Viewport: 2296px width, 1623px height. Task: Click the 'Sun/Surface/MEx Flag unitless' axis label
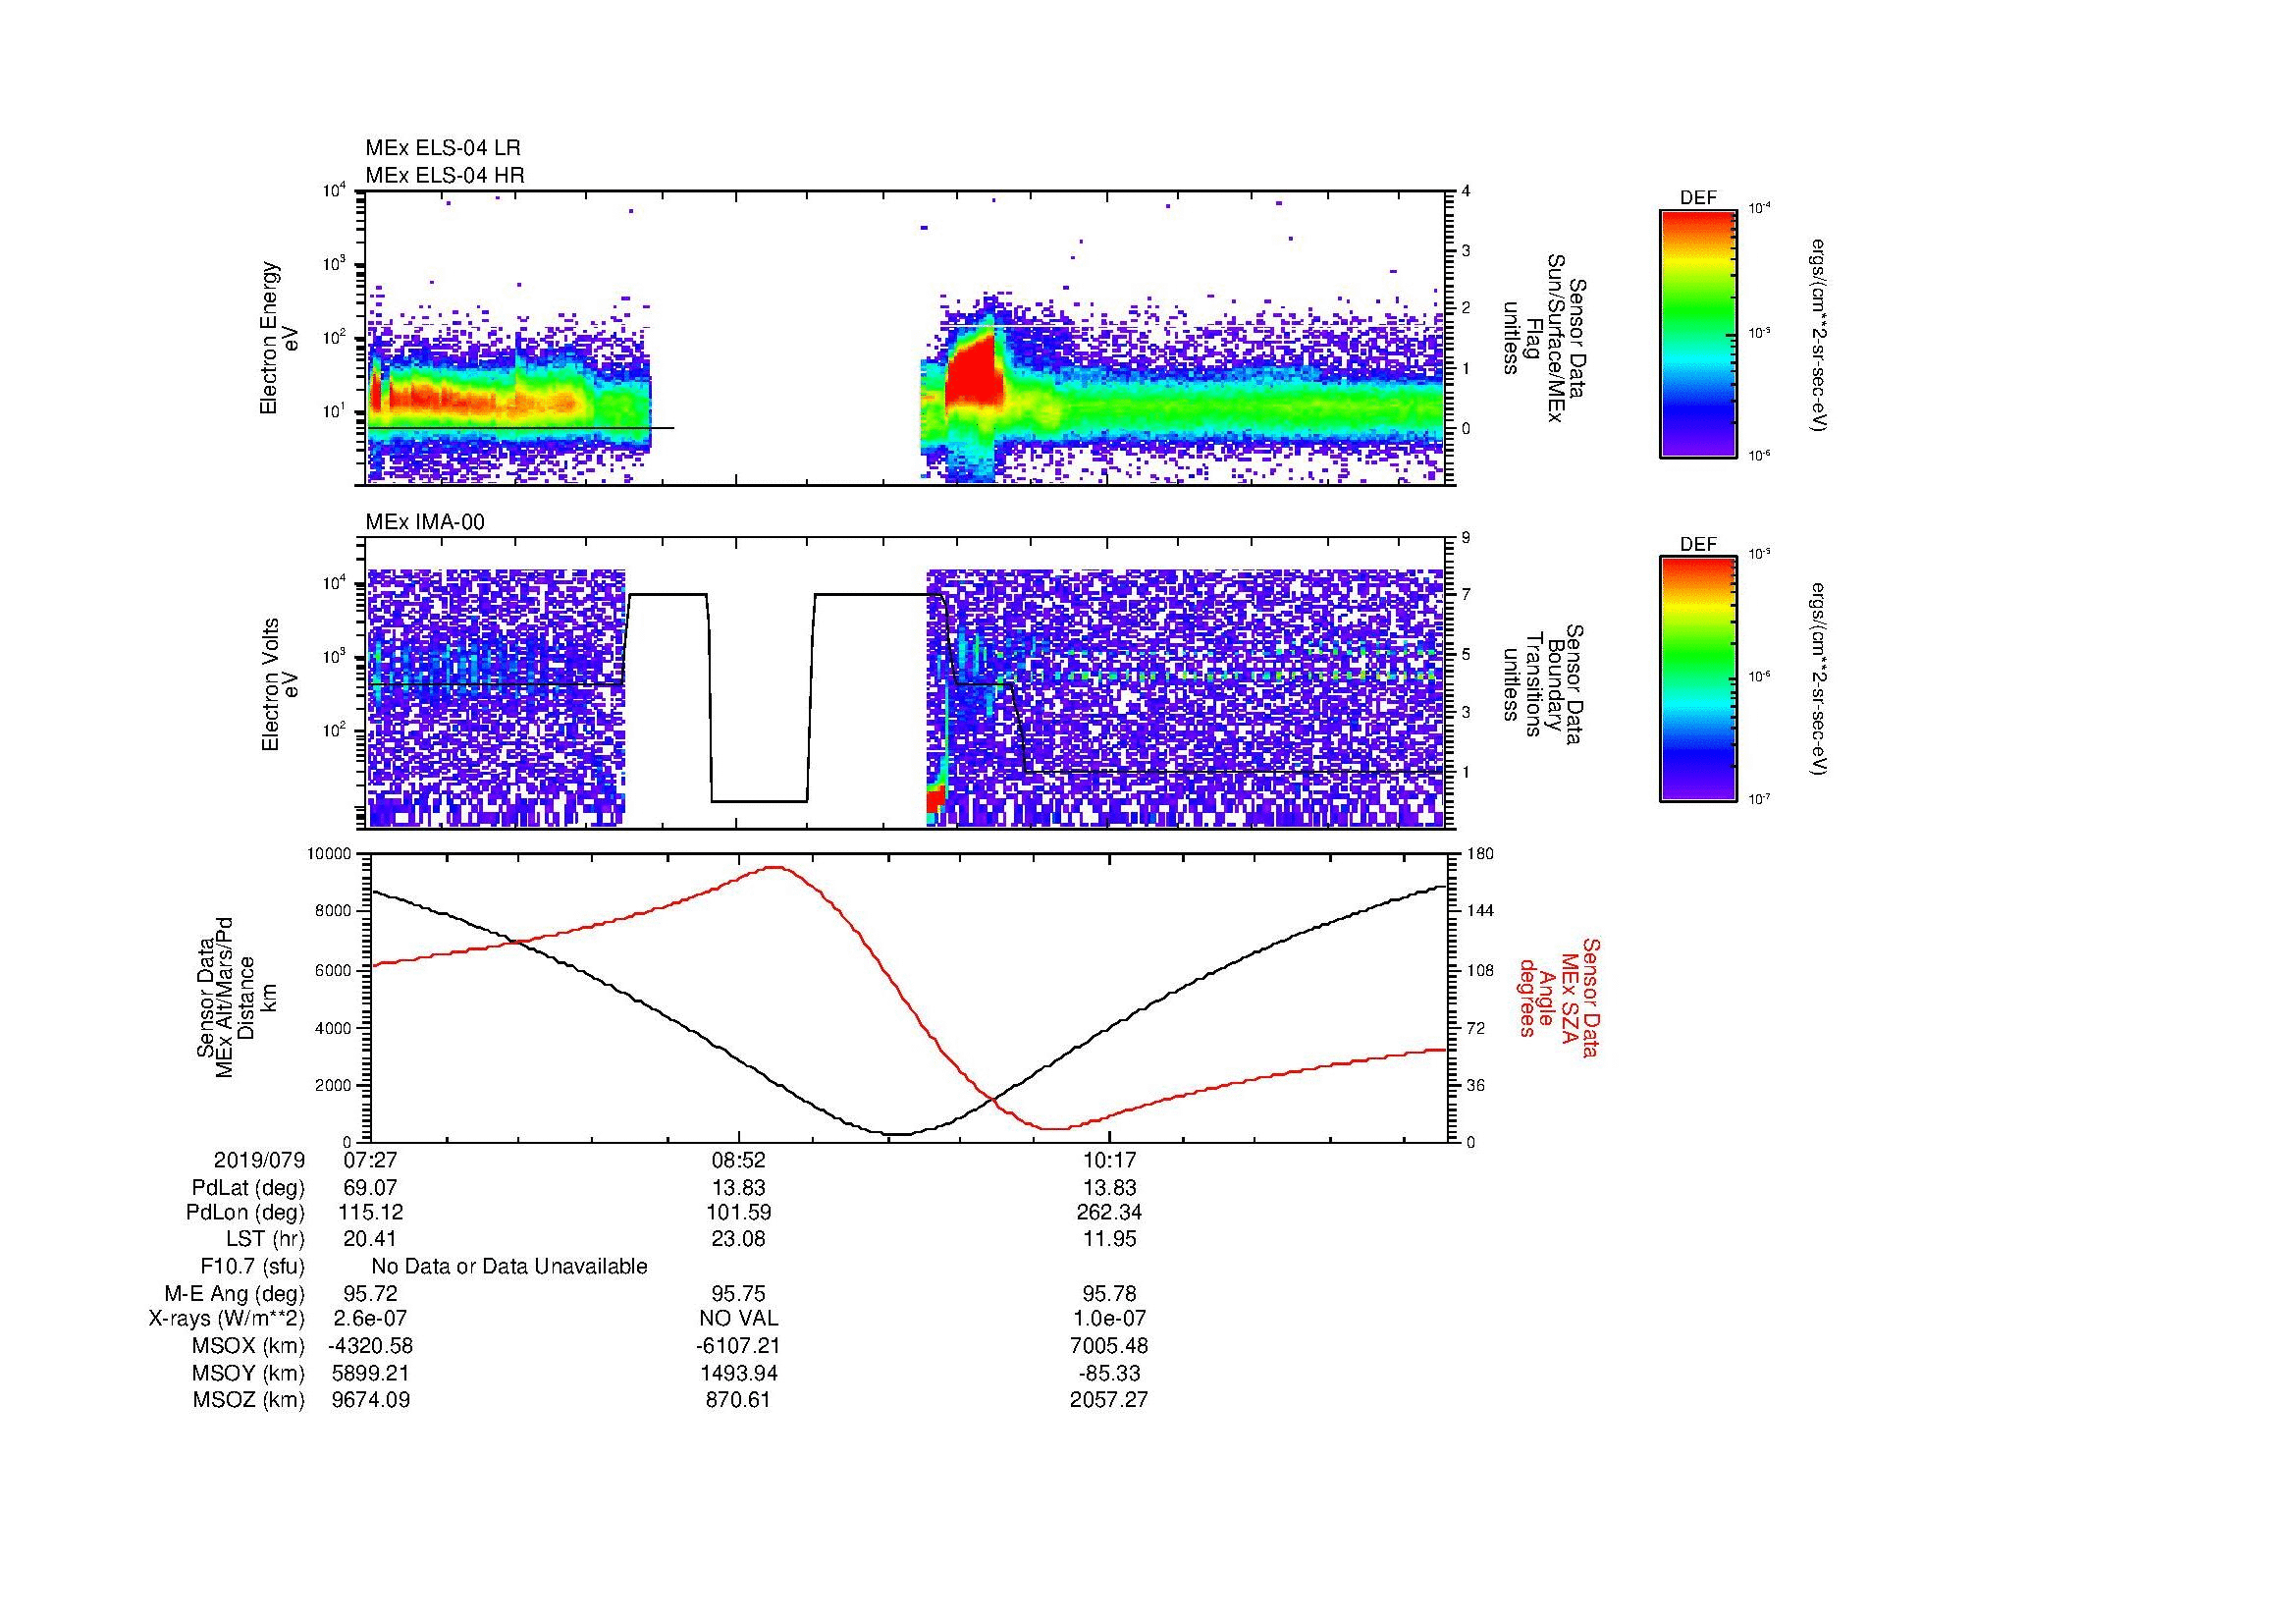tap(1543, 338)
